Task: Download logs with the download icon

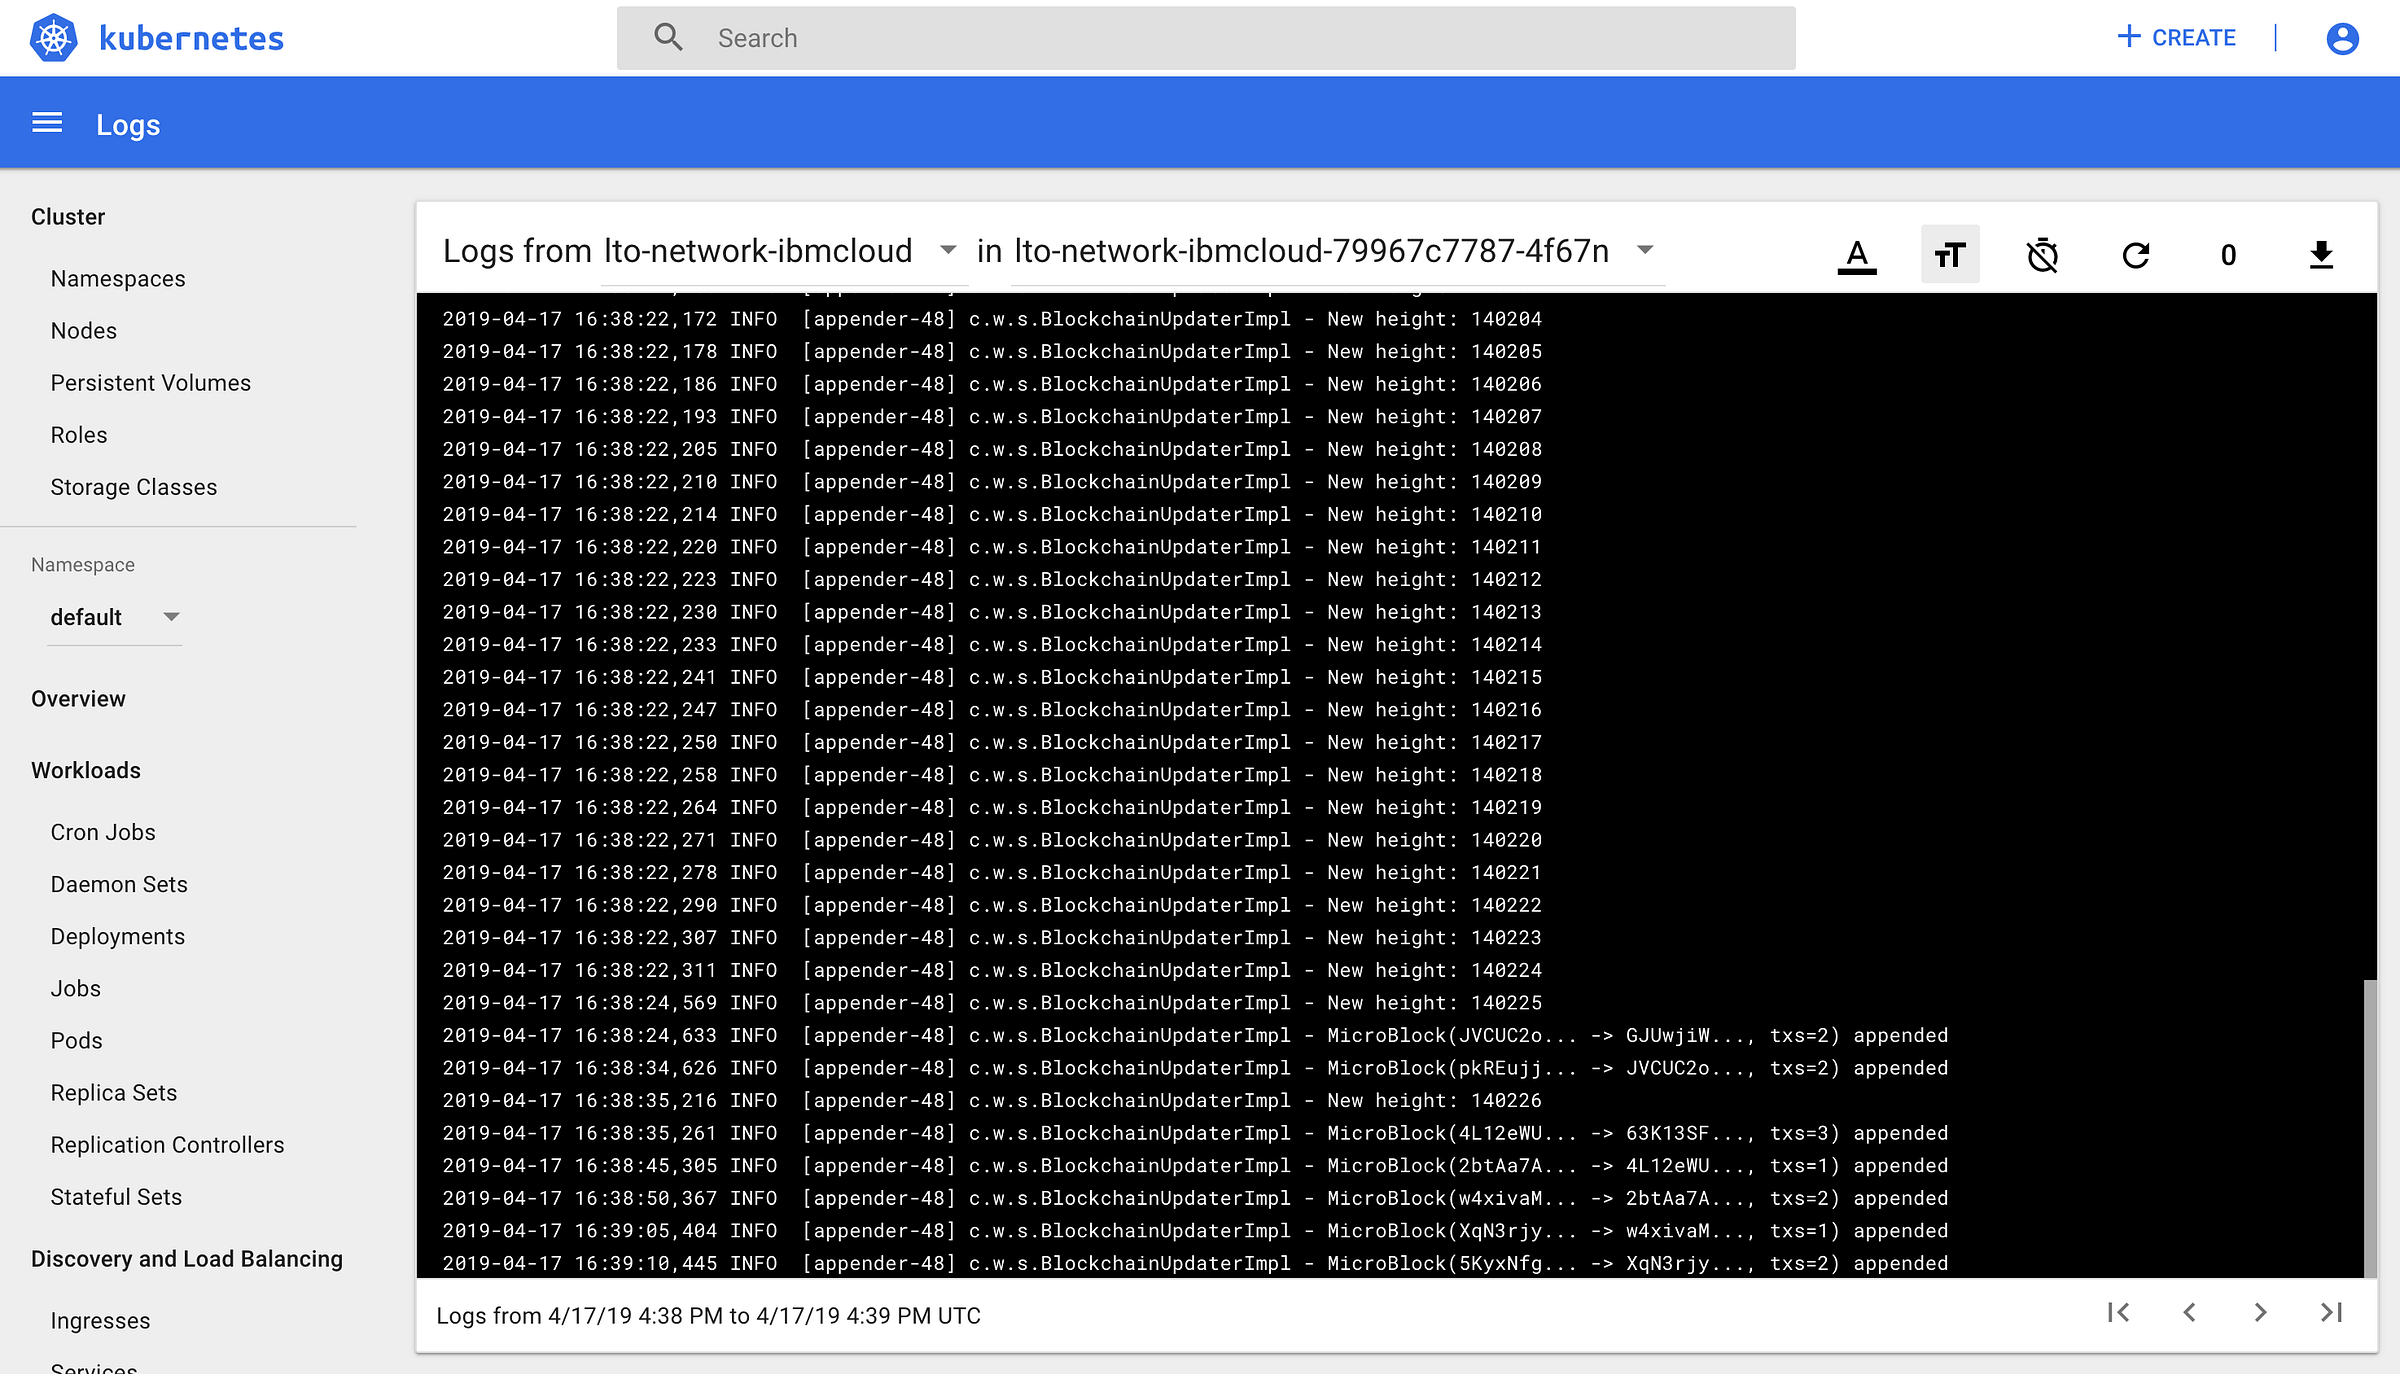Action: pyautogui.click(x=2321, y=255)
